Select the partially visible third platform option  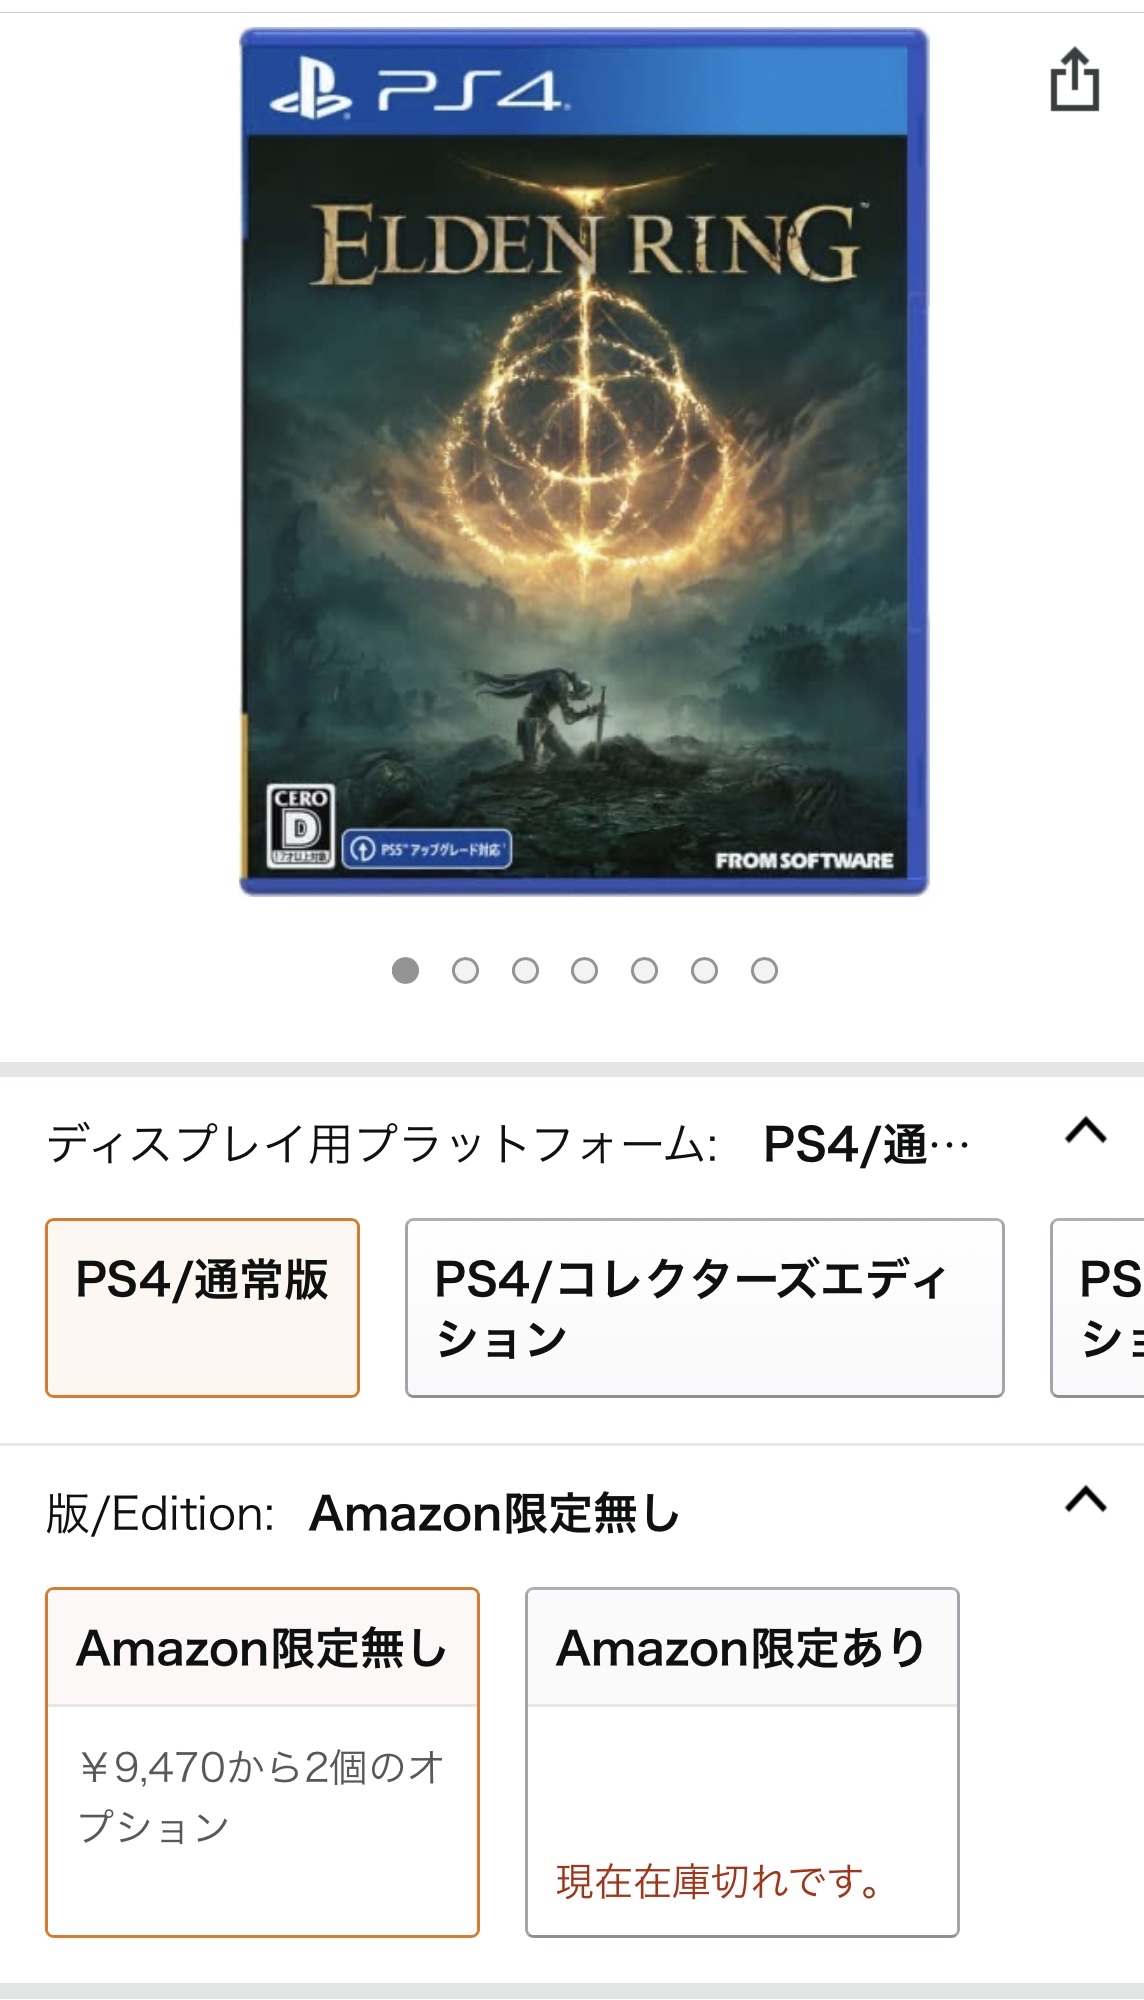[x=1097, y=1308]
